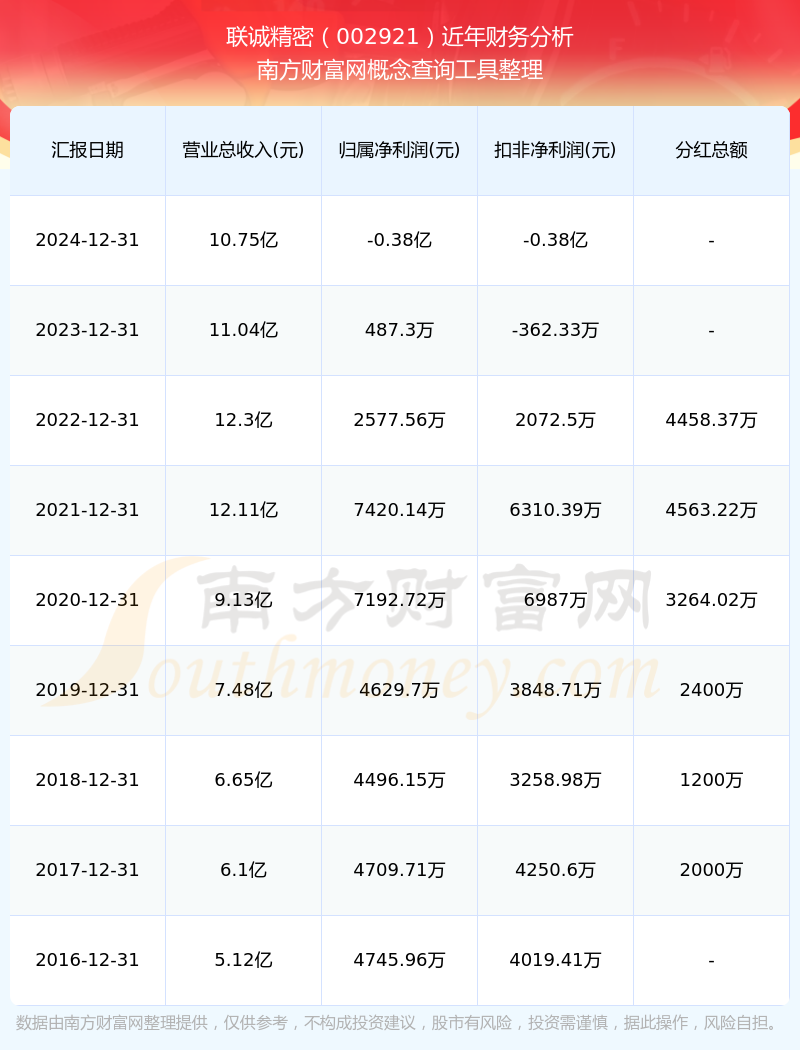This screenshot has width=800, height=1050.
Task: Select the 2018-12-31 date cell
Action: [x=87, y=780]
